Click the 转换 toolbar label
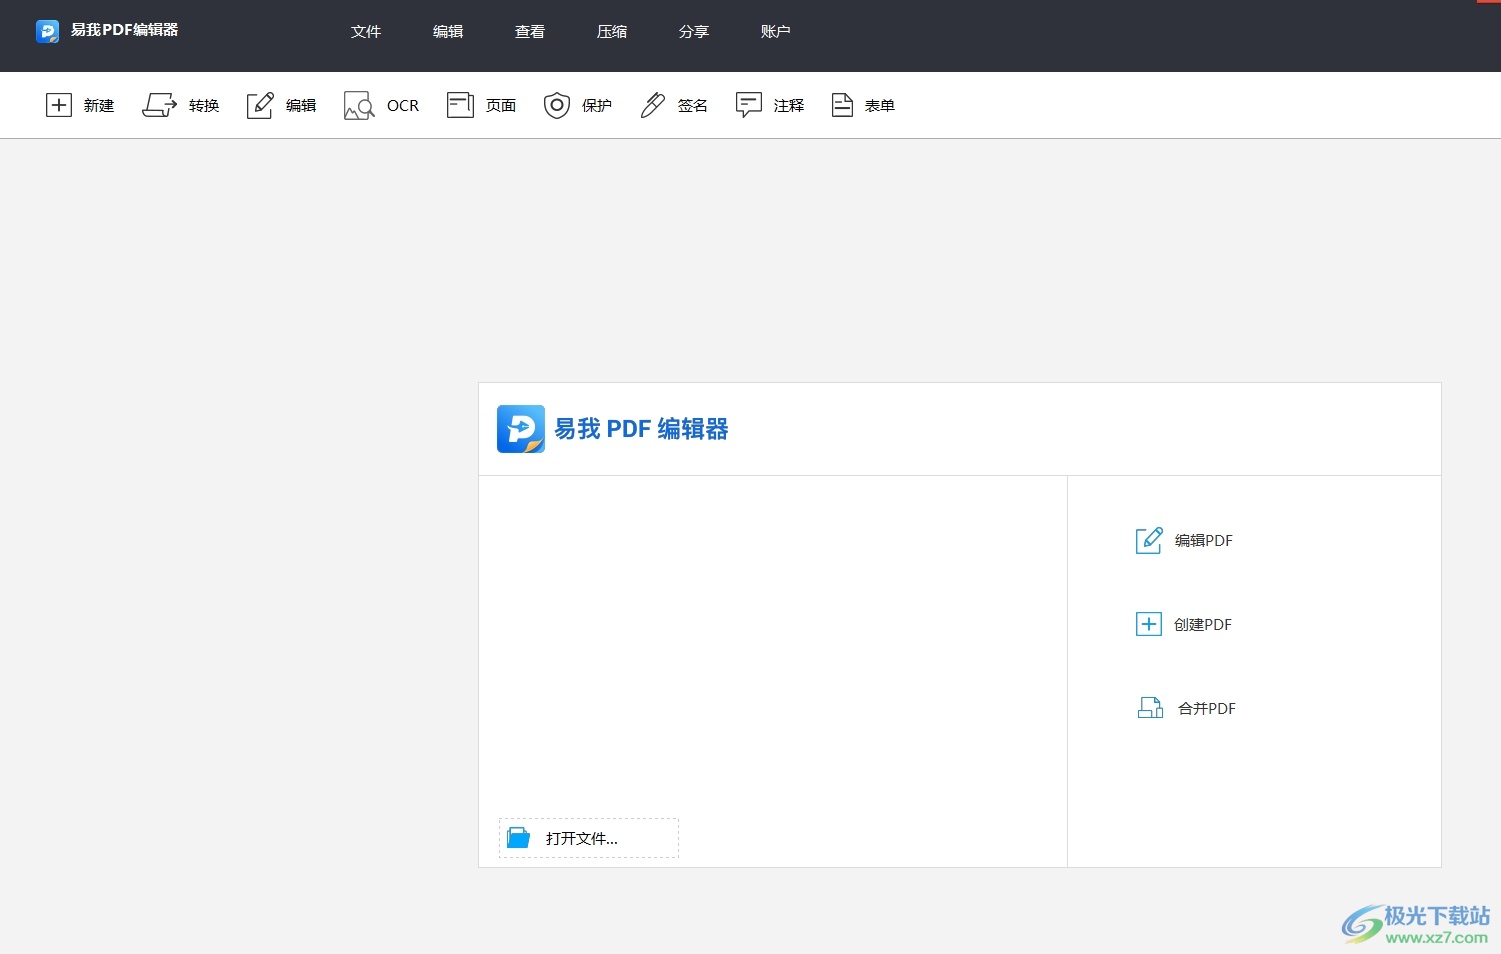This screenshot has width=1501, height=954. [204, 105]
